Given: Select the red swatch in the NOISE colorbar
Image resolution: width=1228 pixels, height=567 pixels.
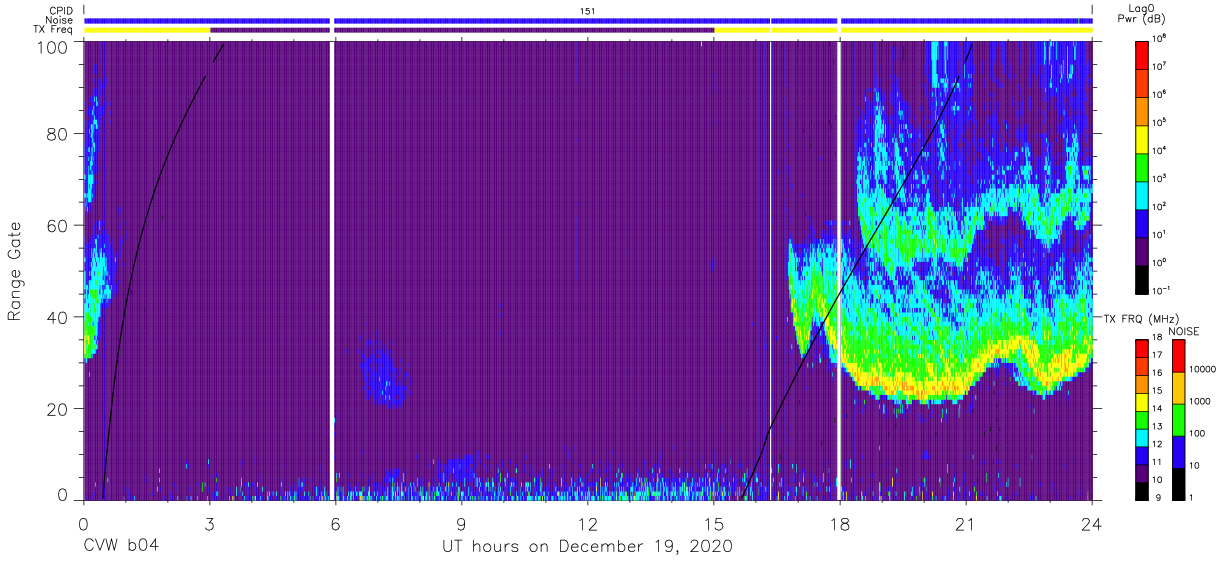Looking at the screenshot, I should coord(1177,355).
